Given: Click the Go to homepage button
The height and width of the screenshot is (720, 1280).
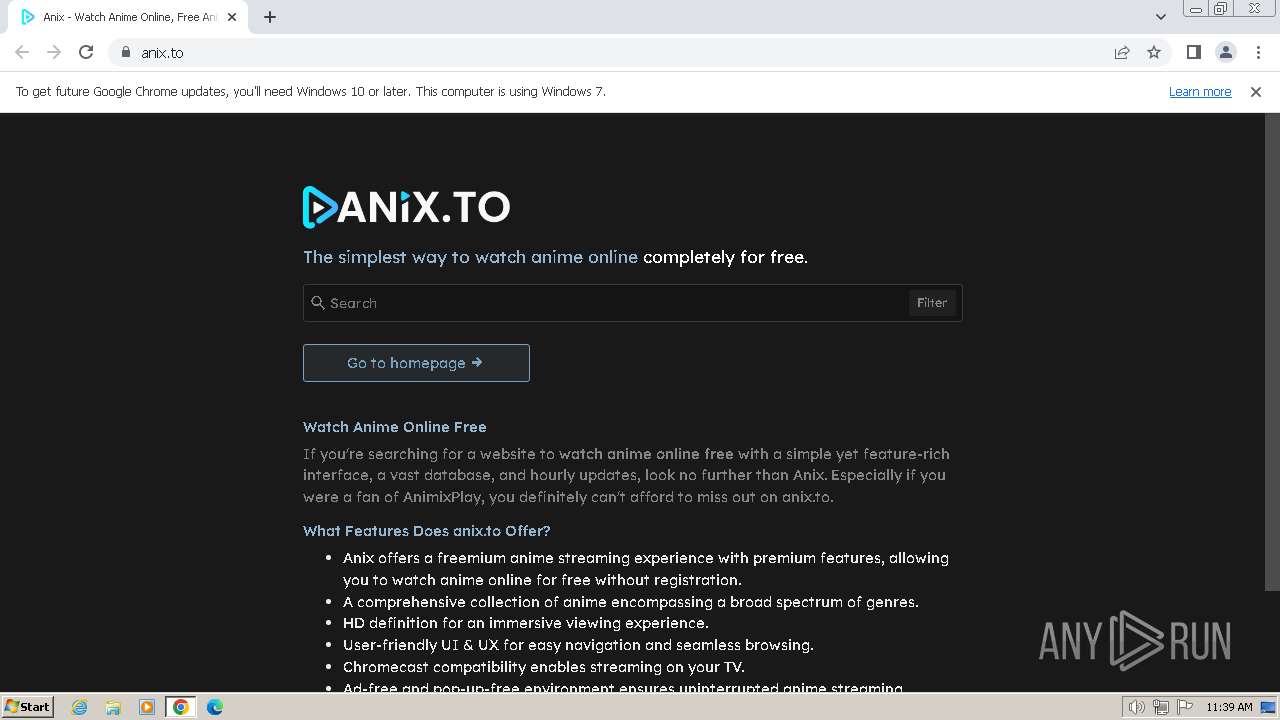Looking at the screenshot, I should coord(416,363).
